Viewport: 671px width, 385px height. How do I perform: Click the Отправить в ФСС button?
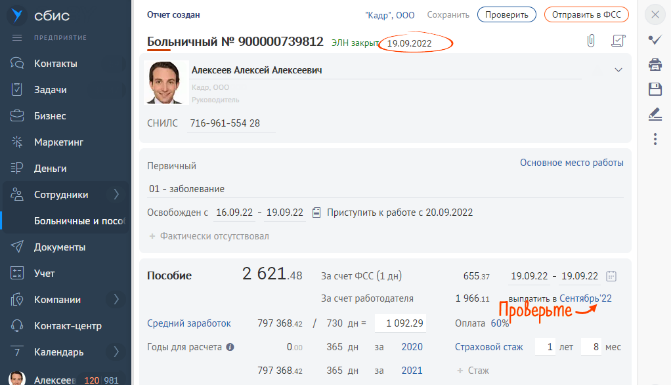(x=586, y=15)
